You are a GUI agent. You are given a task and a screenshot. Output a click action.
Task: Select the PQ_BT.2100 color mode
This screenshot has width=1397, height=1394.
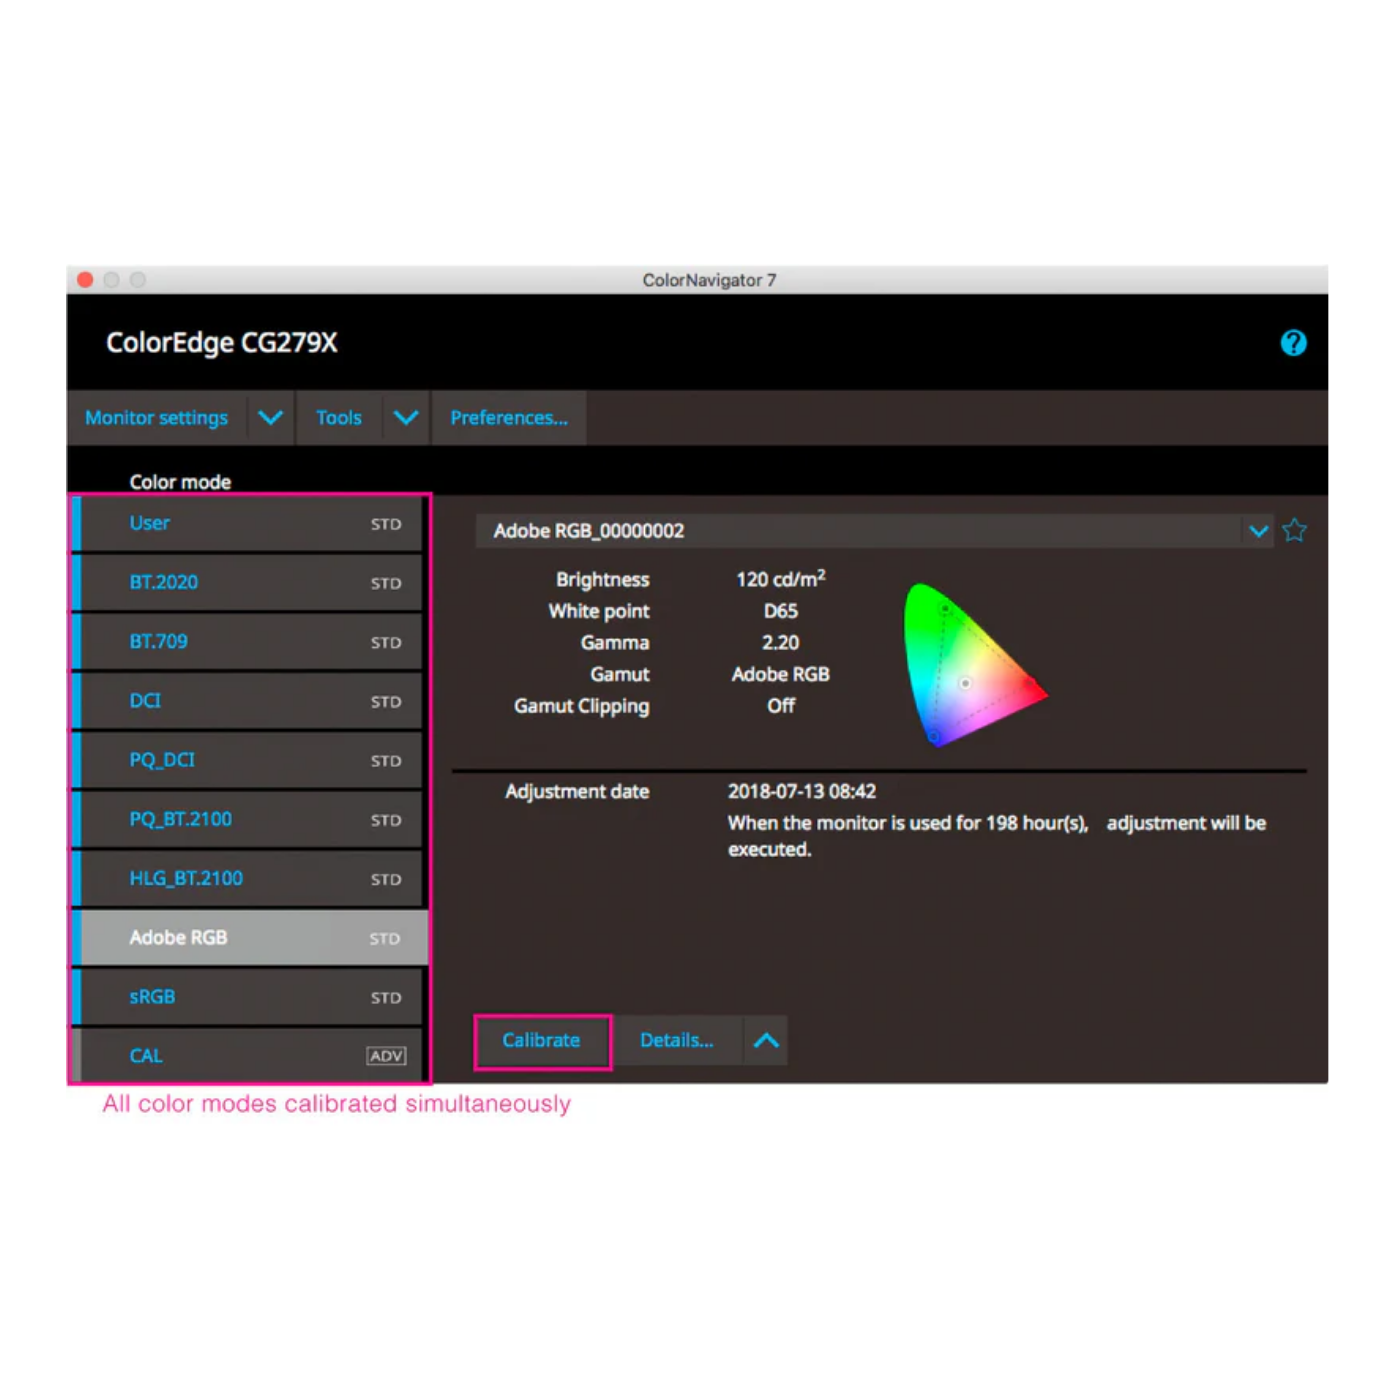tap(246, 819)
